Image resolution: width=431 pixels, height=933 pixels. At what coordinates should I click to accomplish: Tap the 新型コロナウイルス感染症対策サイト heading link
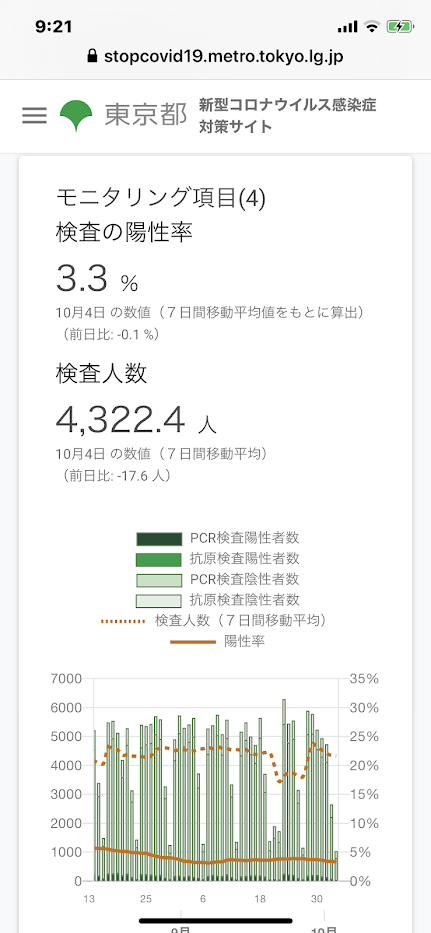pos(288,115)
